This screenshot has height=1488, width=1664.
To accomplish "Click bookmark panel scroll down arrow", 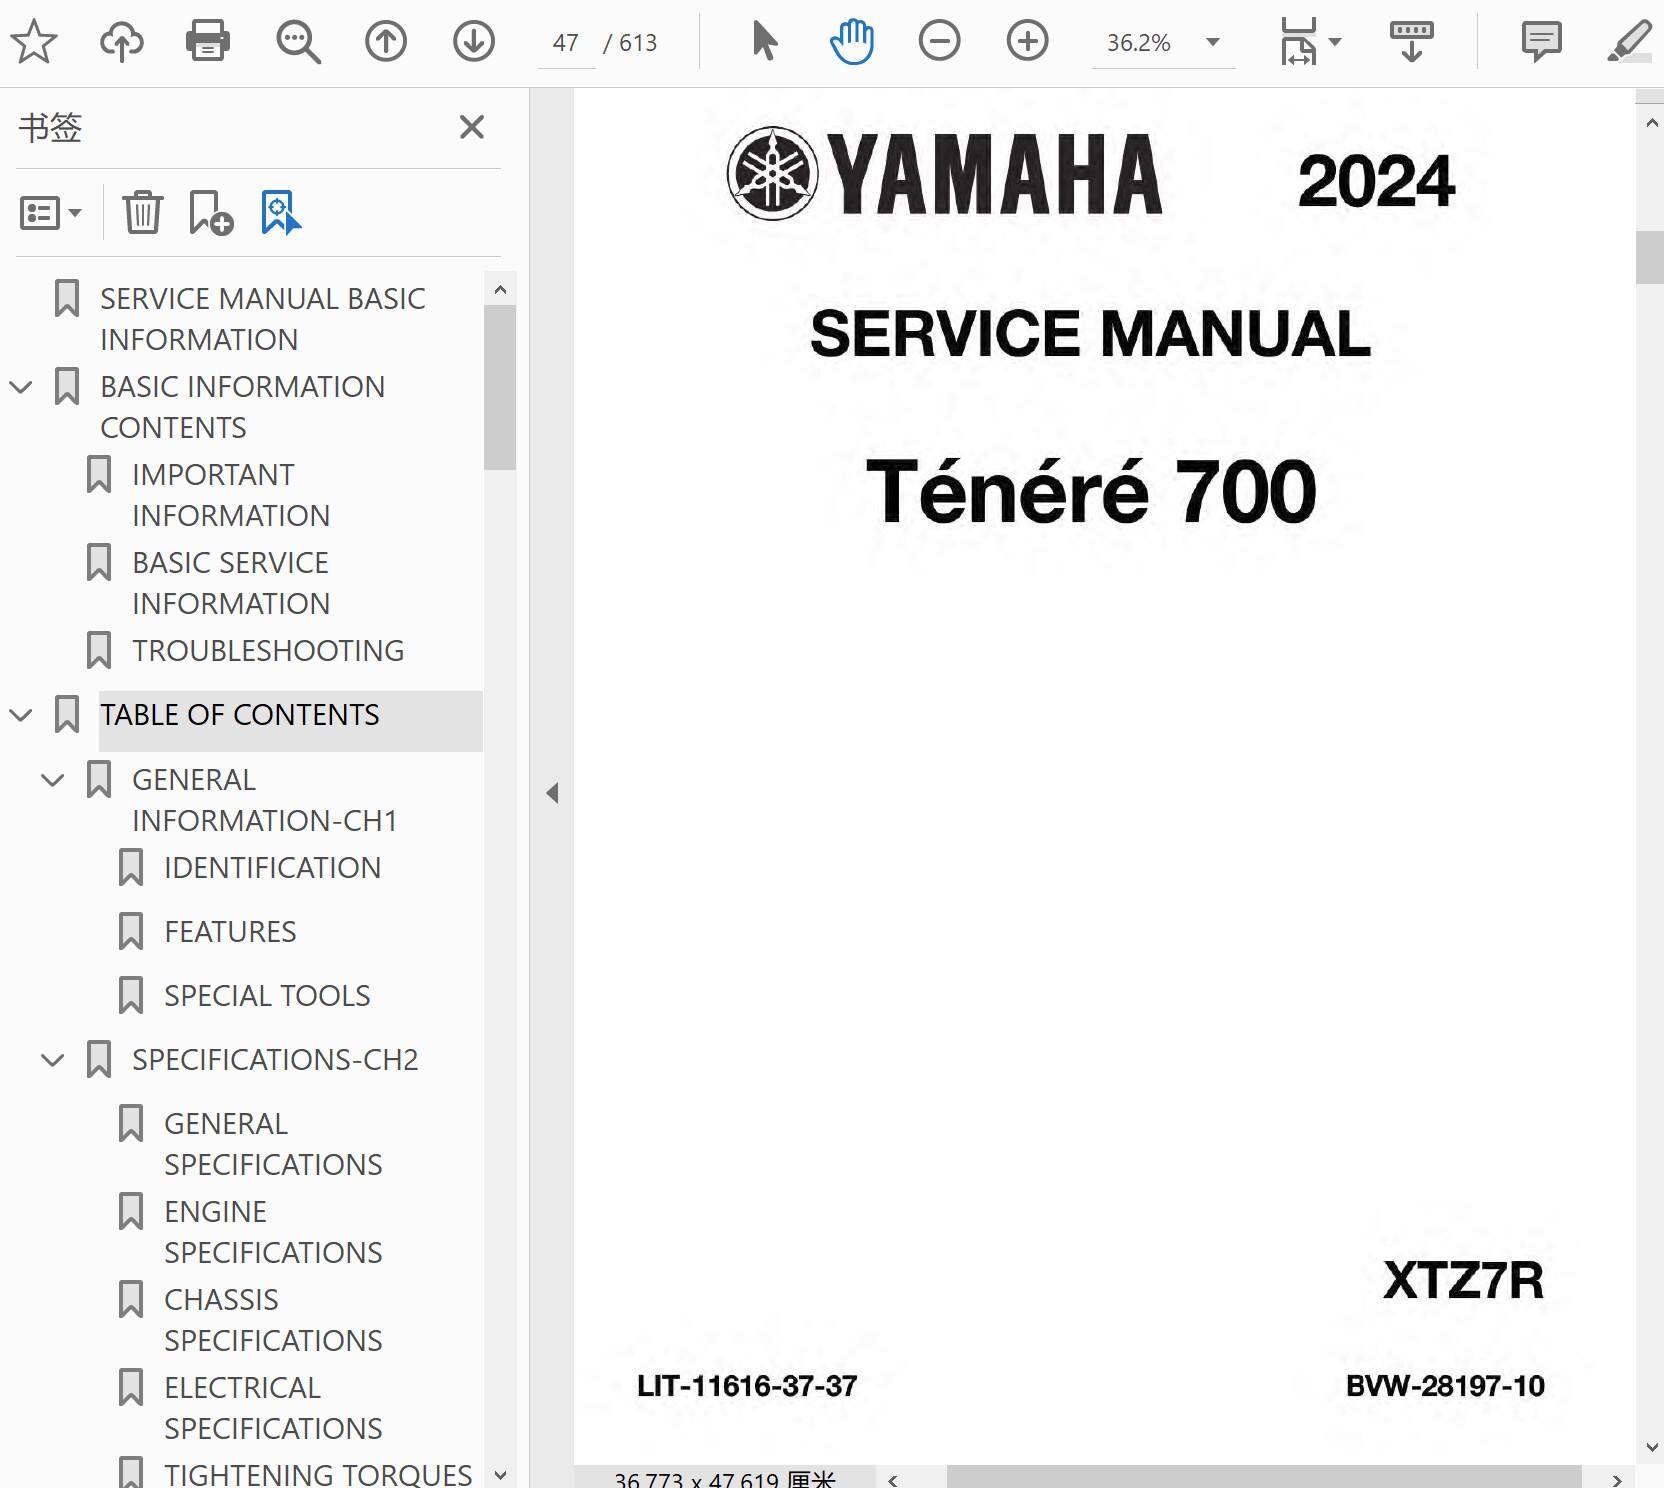I will [500, 1474].
